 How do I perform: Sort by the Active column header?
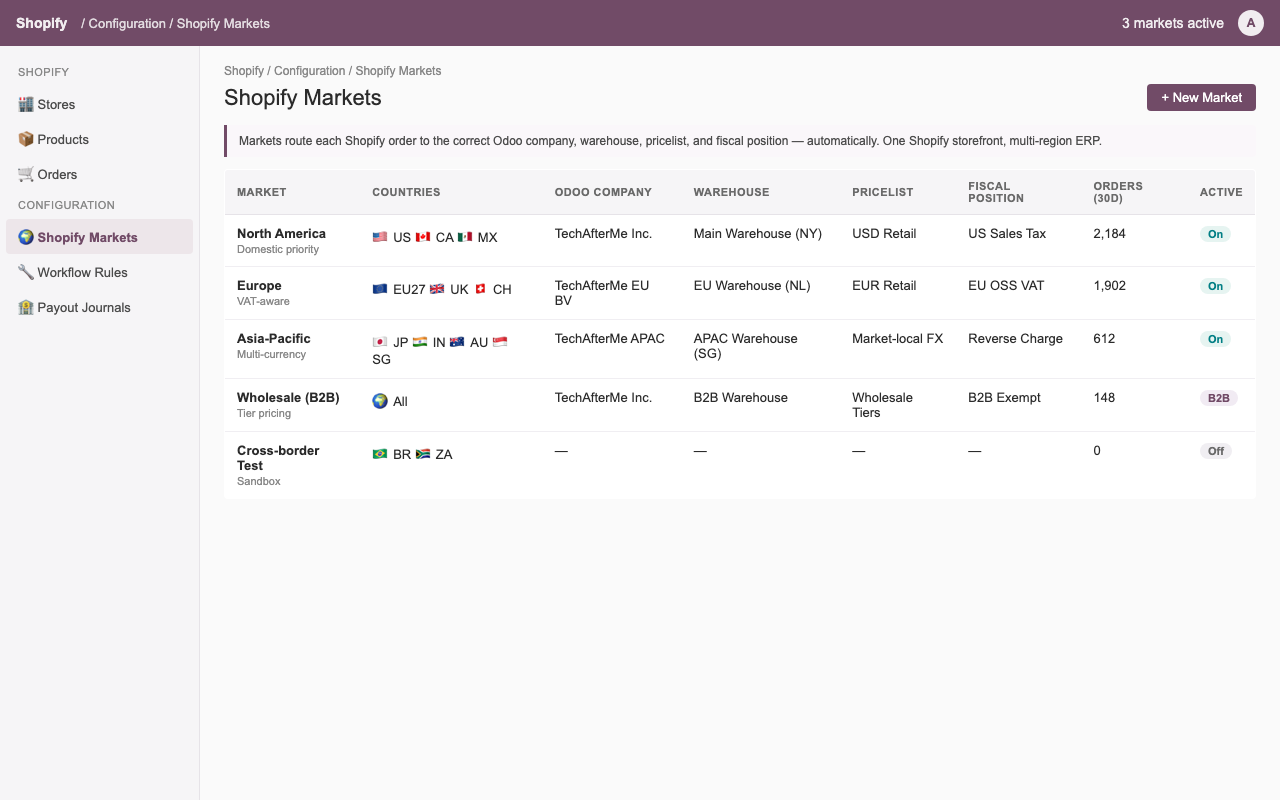point(1221,192)
